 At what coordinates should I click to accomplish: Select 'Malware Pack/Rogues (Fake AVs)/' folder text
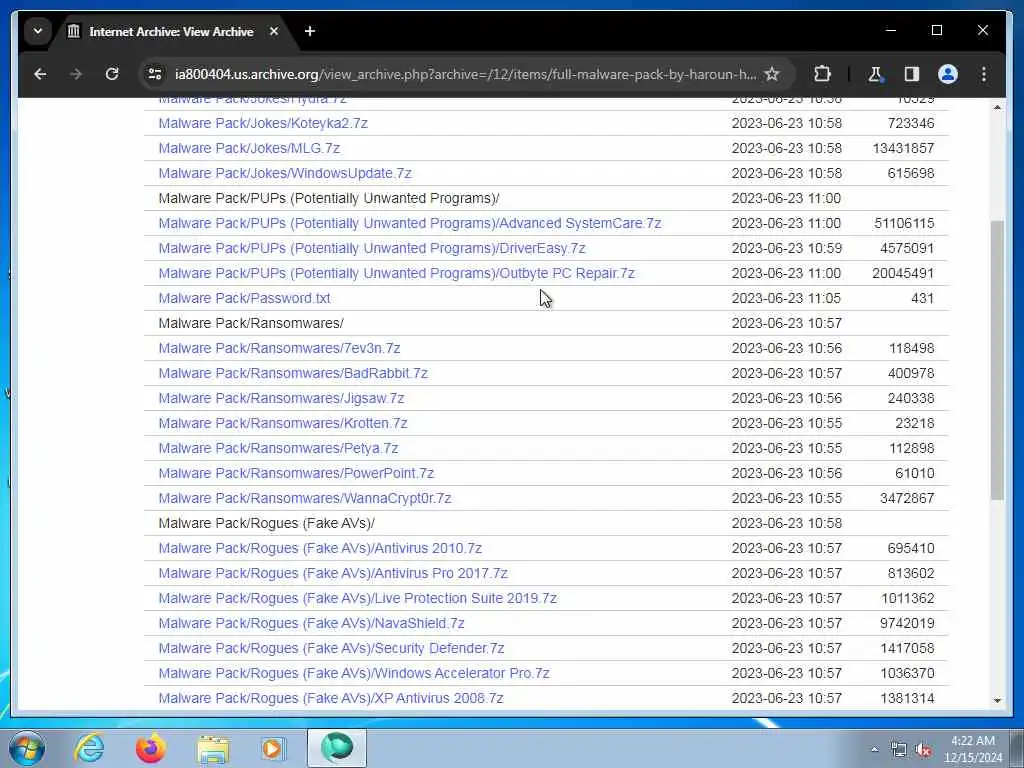point(266,523)
